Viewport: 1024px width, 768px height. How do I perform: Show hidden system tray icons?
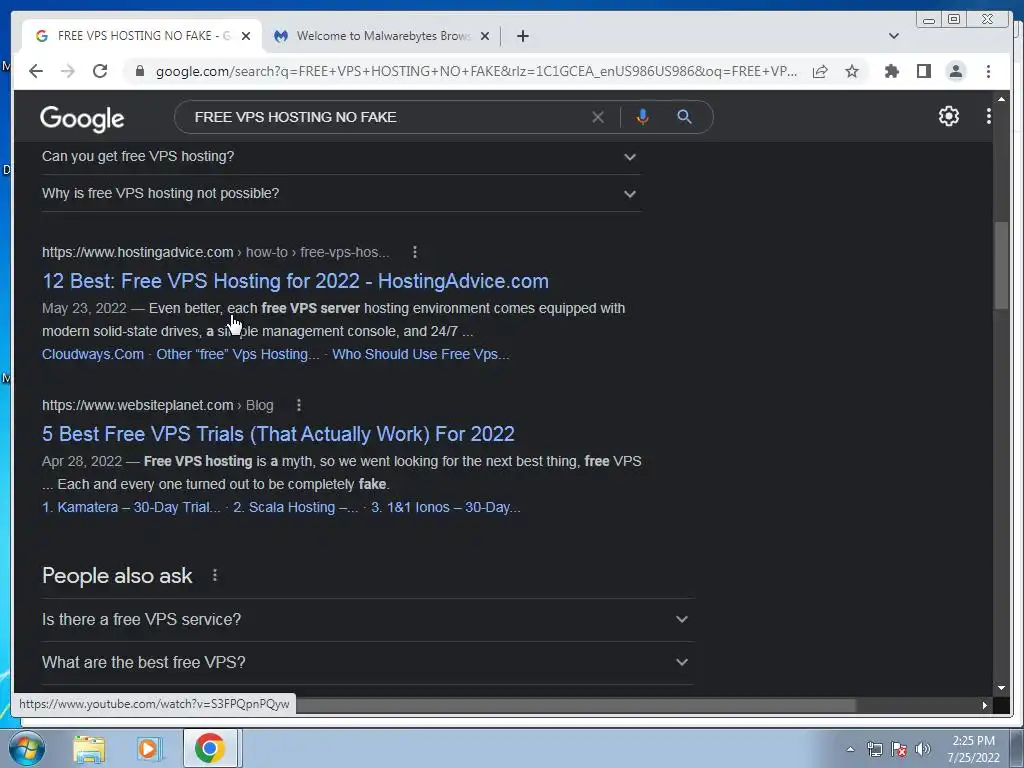(850, 749)
